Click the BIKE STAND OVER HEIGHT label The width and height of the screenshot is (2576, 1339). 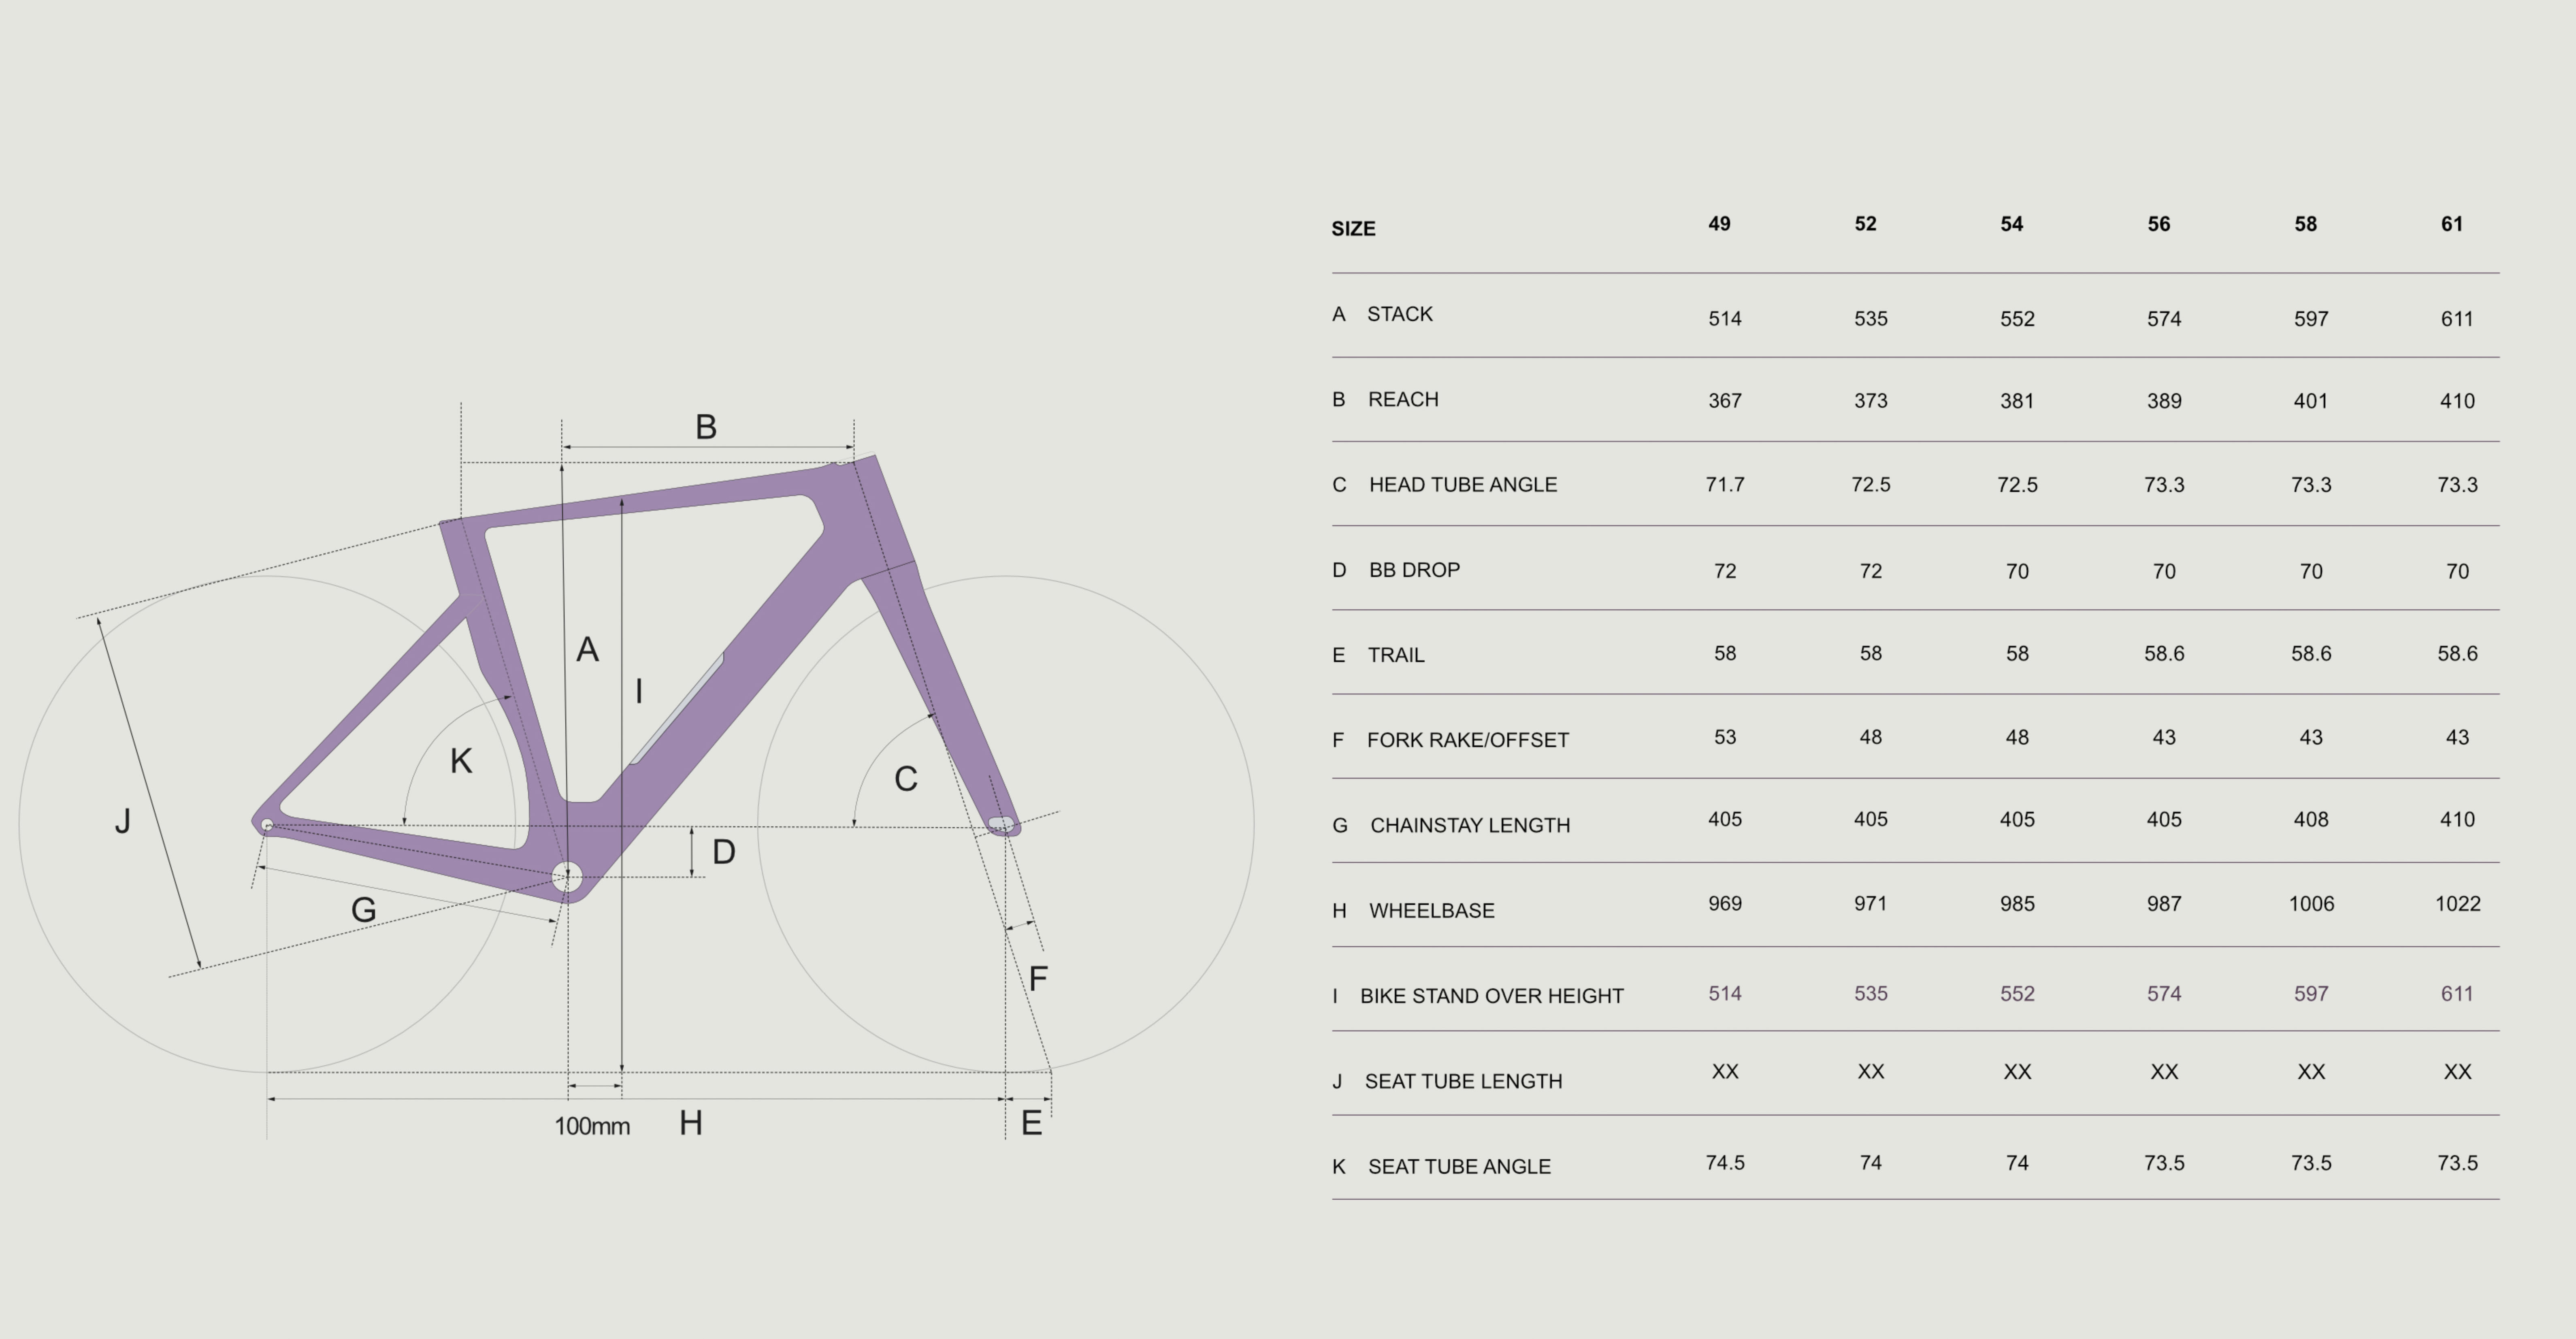1491,996
